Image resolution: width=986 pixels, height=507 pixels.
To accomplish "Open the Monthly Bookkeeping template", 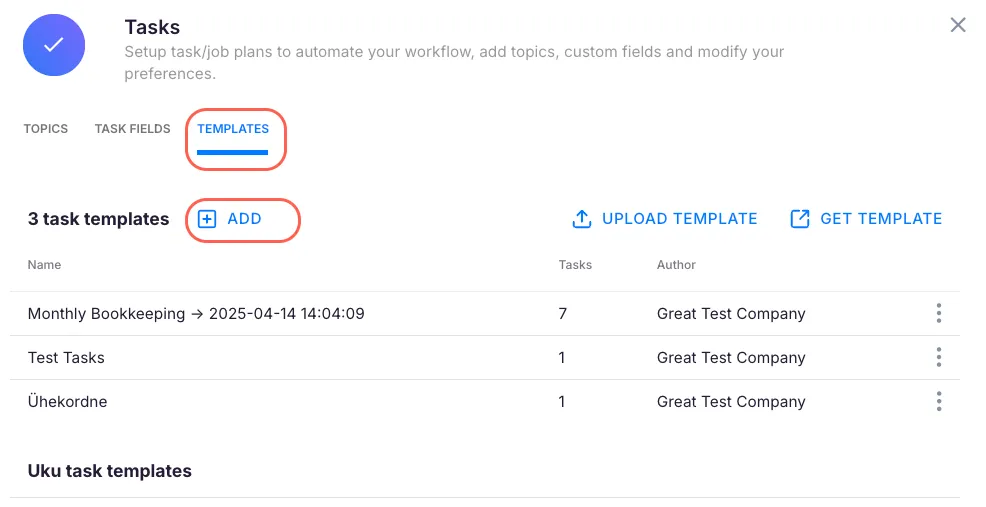I will coord(196,314).
